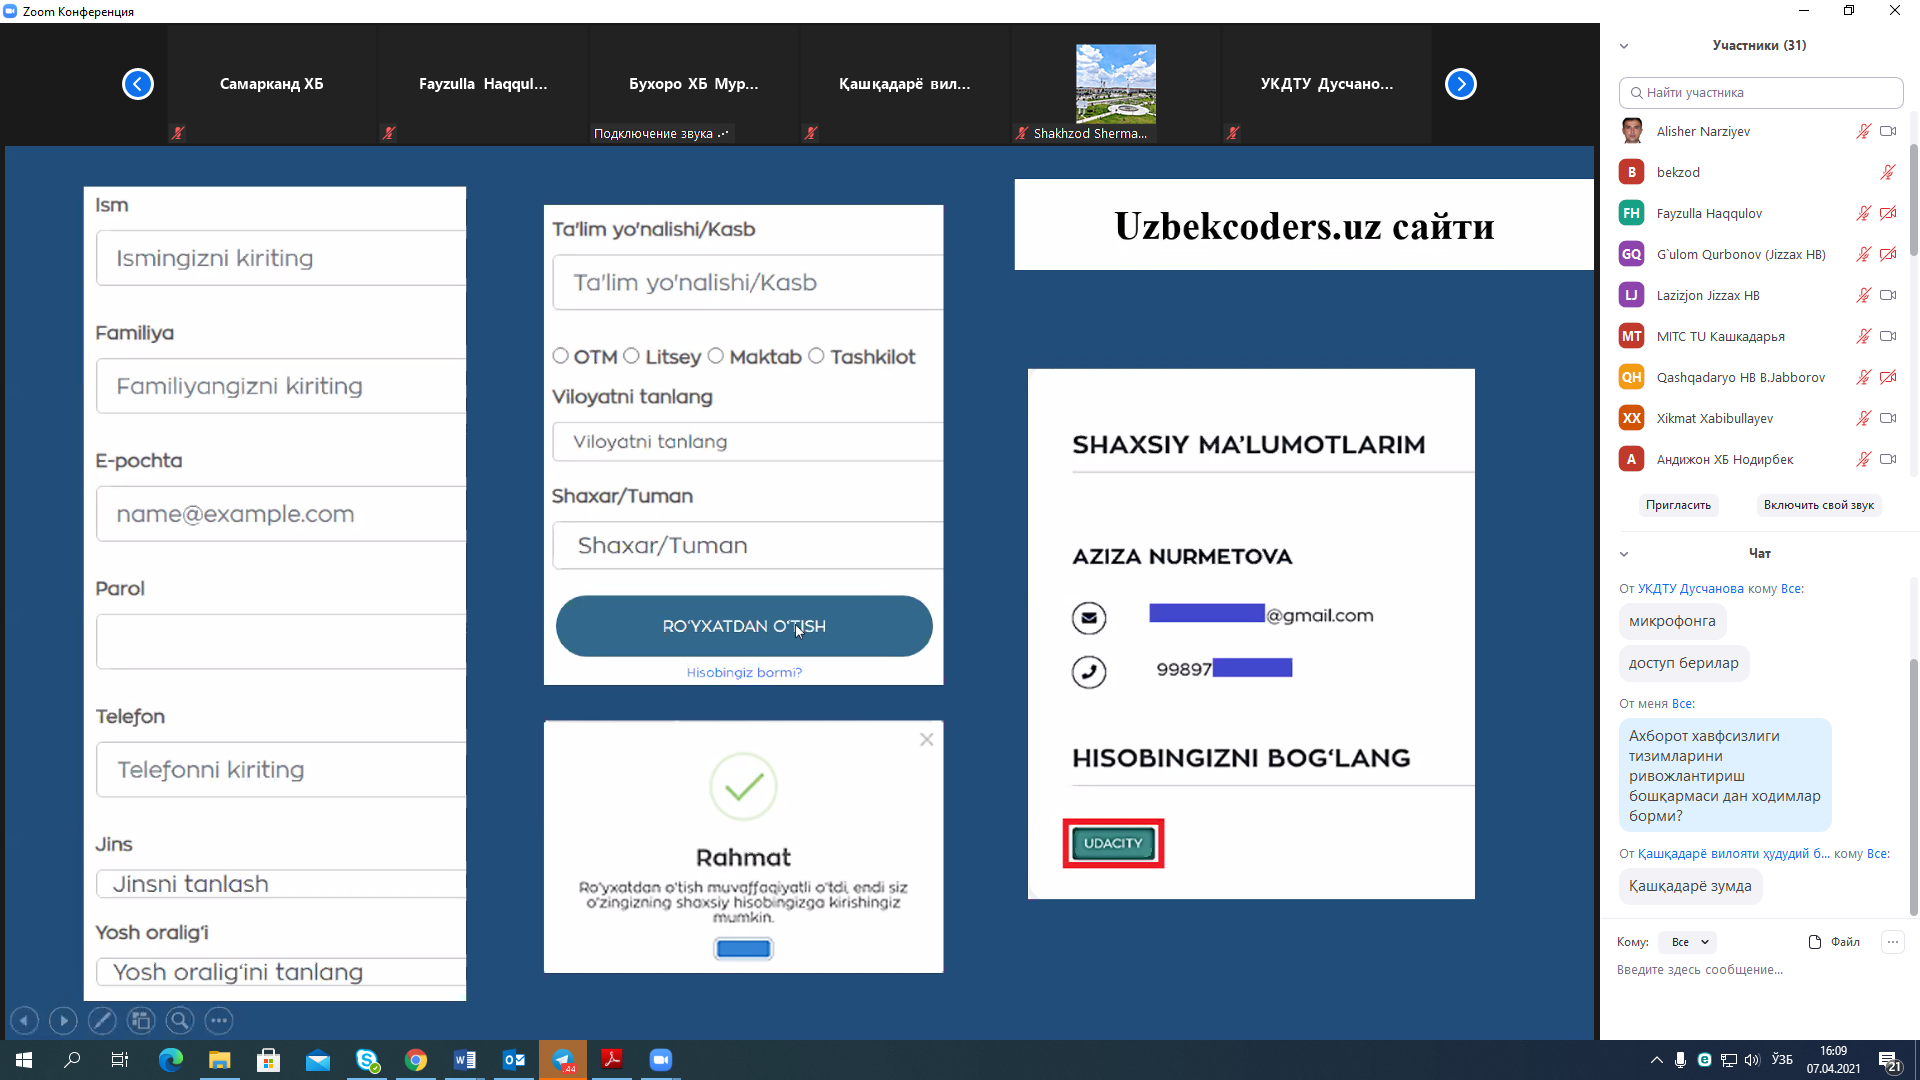
Task: Open Zoom from the Windows taskbar
Action: coord(661,1060)
